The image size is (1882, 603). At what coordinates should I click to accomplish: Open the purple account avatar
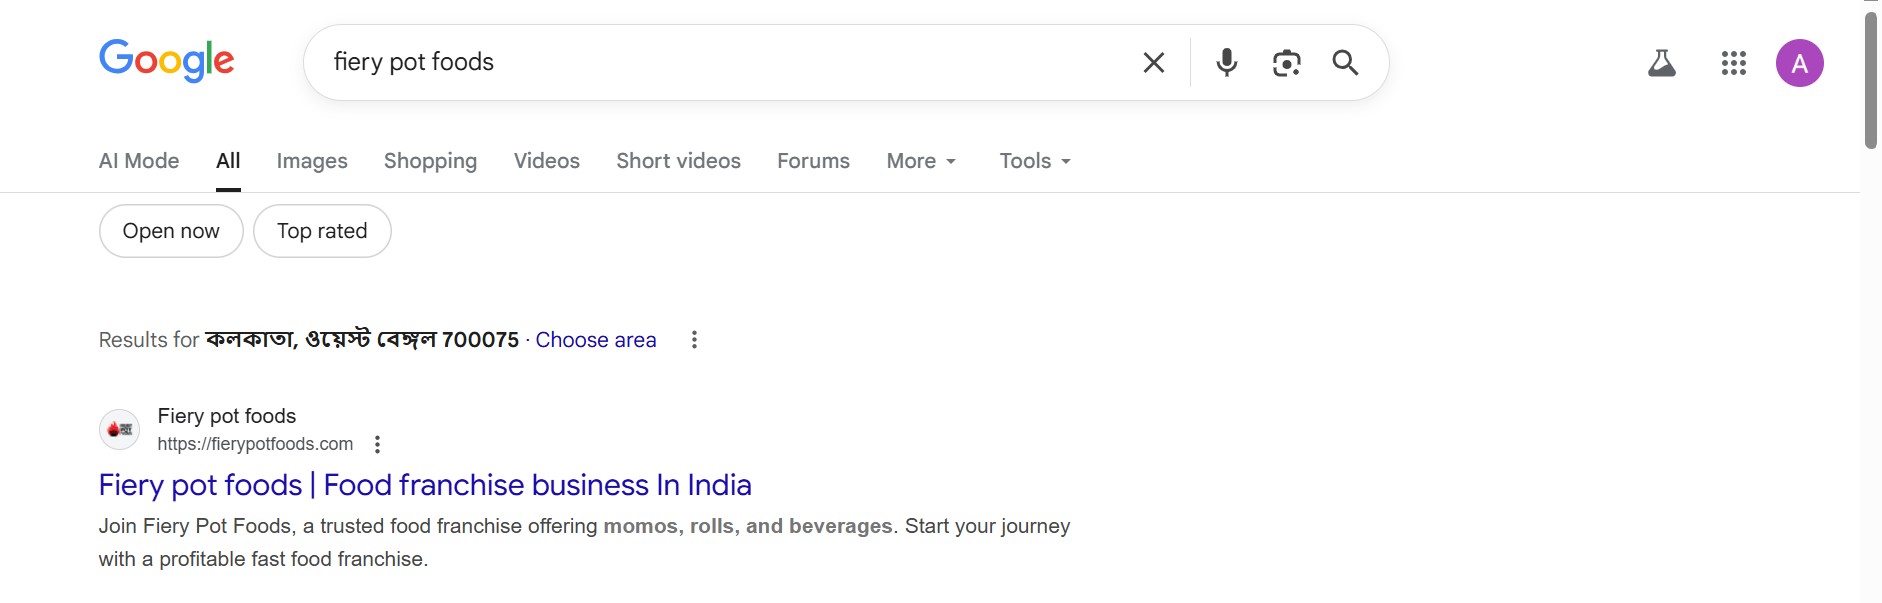tap(1799, 64)
